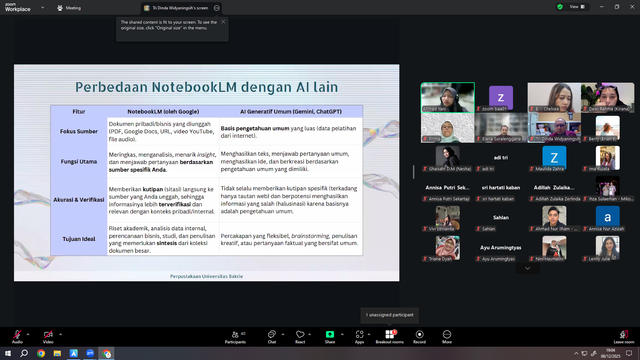Viewport: 640px width, 360px height.
Task: Click the green security shield icon
Action: pos(560,7)
